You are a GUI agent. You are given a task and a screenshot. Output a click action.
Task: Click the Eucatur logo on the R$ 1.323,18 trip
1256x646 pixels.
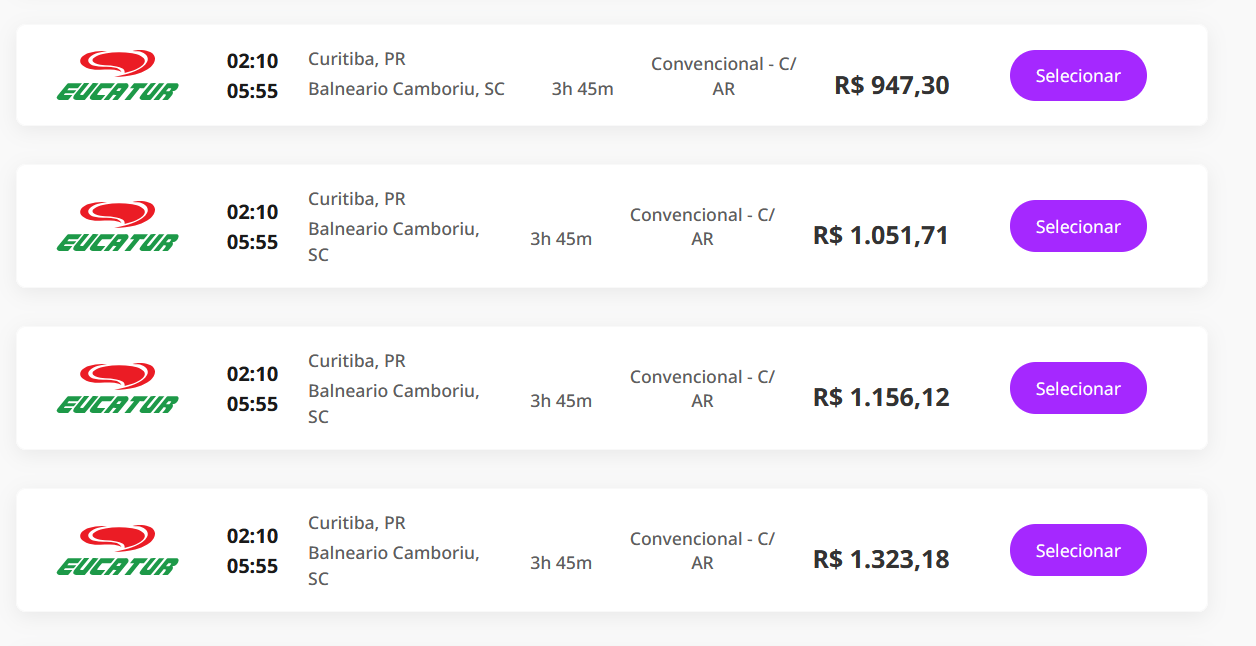click(x=117, y=551)
